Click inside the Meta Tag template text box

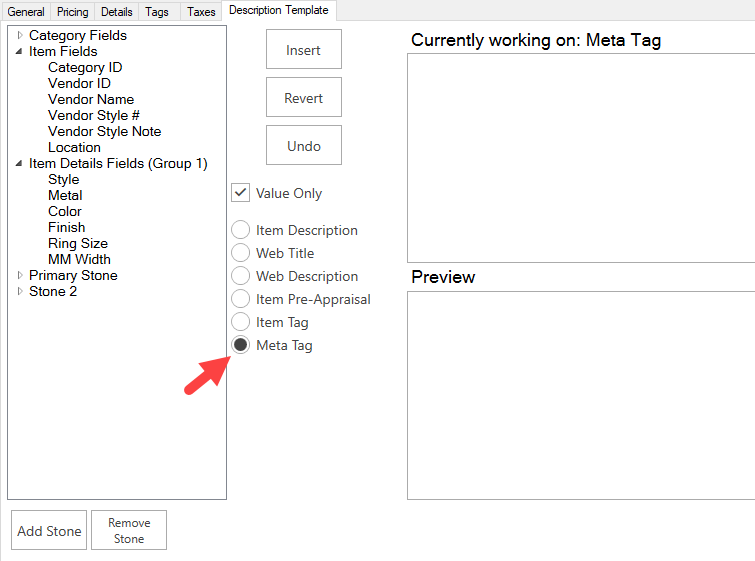pos(580,158)
